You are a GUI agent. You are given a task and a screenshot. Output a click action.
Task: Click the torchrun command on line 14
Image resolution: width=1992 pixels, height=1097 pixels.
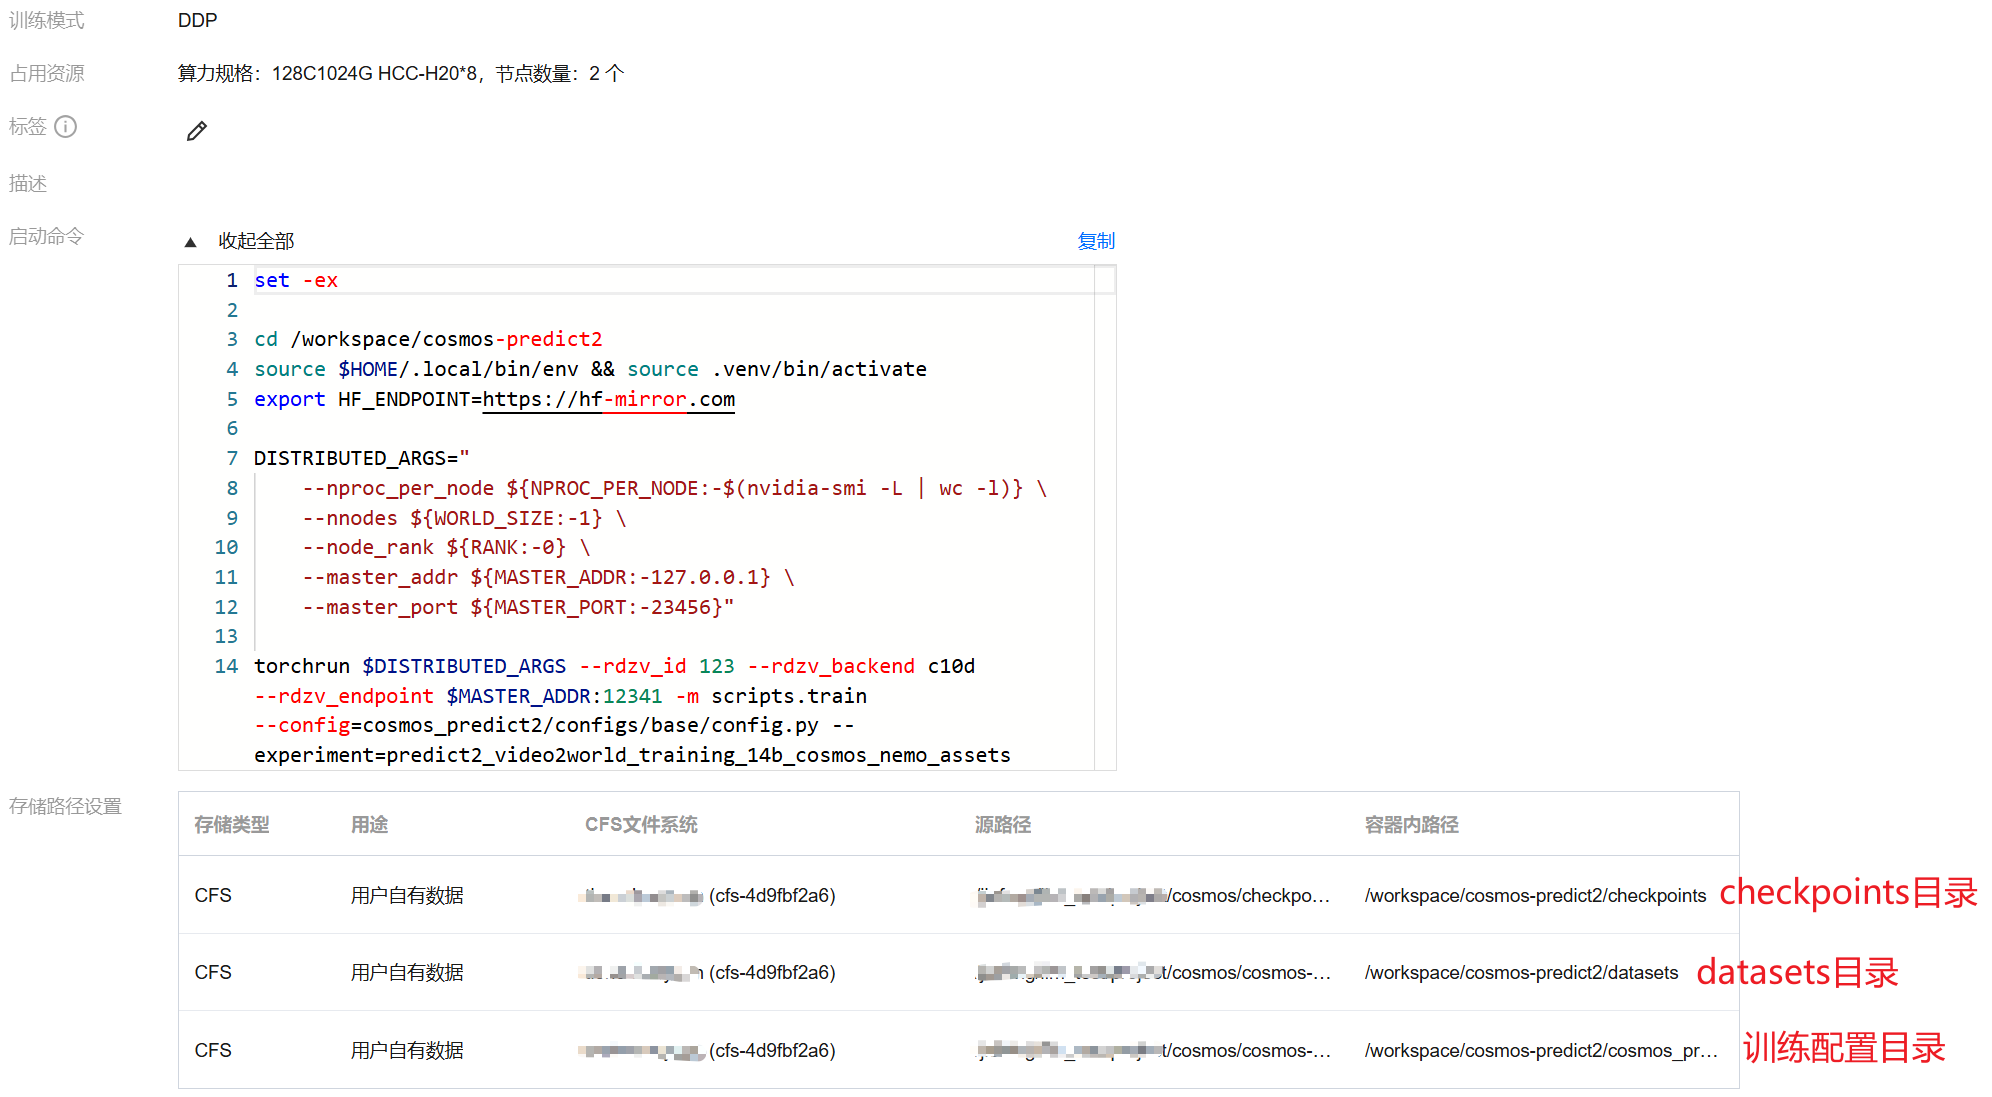302,666
